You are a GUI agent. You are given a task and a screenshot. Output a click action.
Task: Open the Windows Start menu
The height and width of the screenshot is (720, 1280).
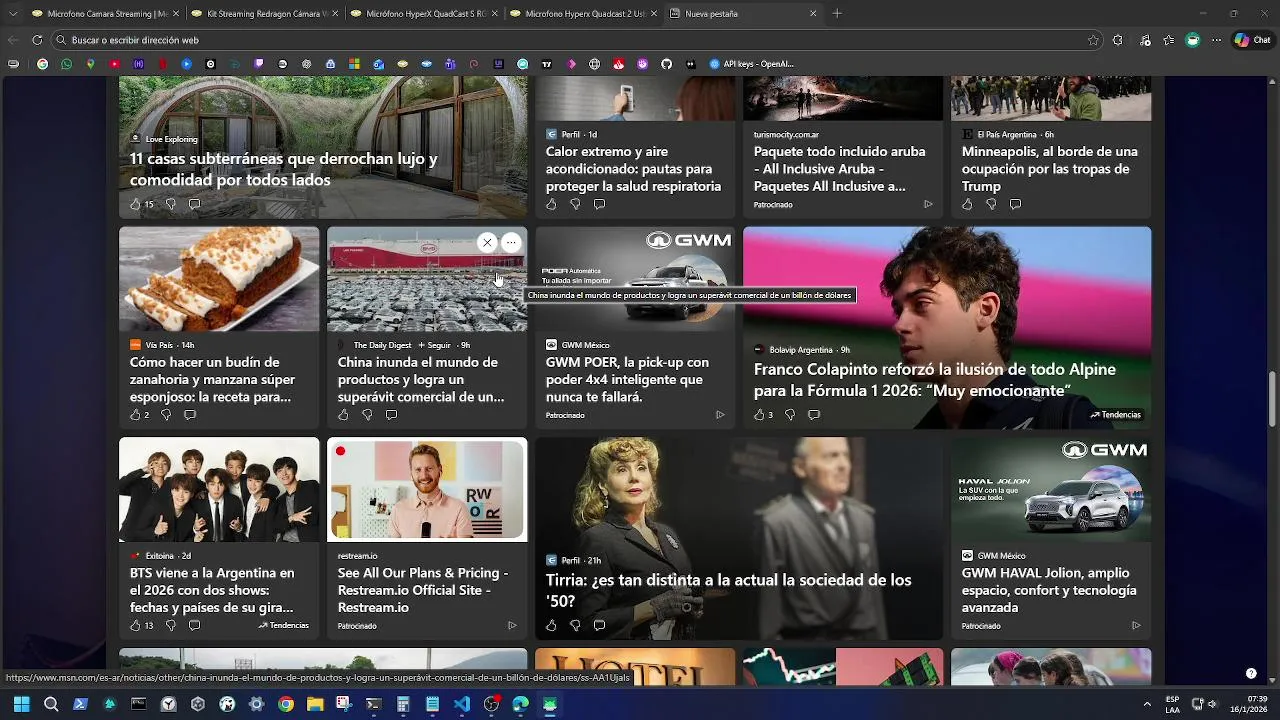[x=21, y=704]
